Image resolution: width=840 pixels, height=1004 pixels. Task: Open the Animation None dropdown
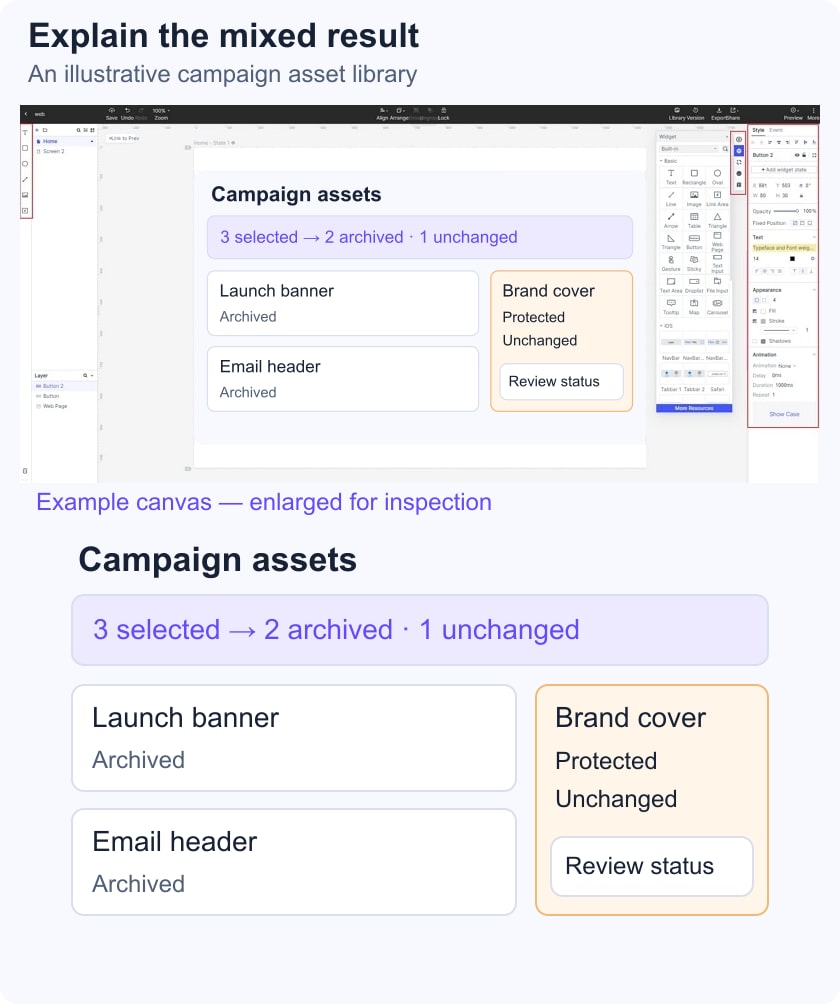787,366
